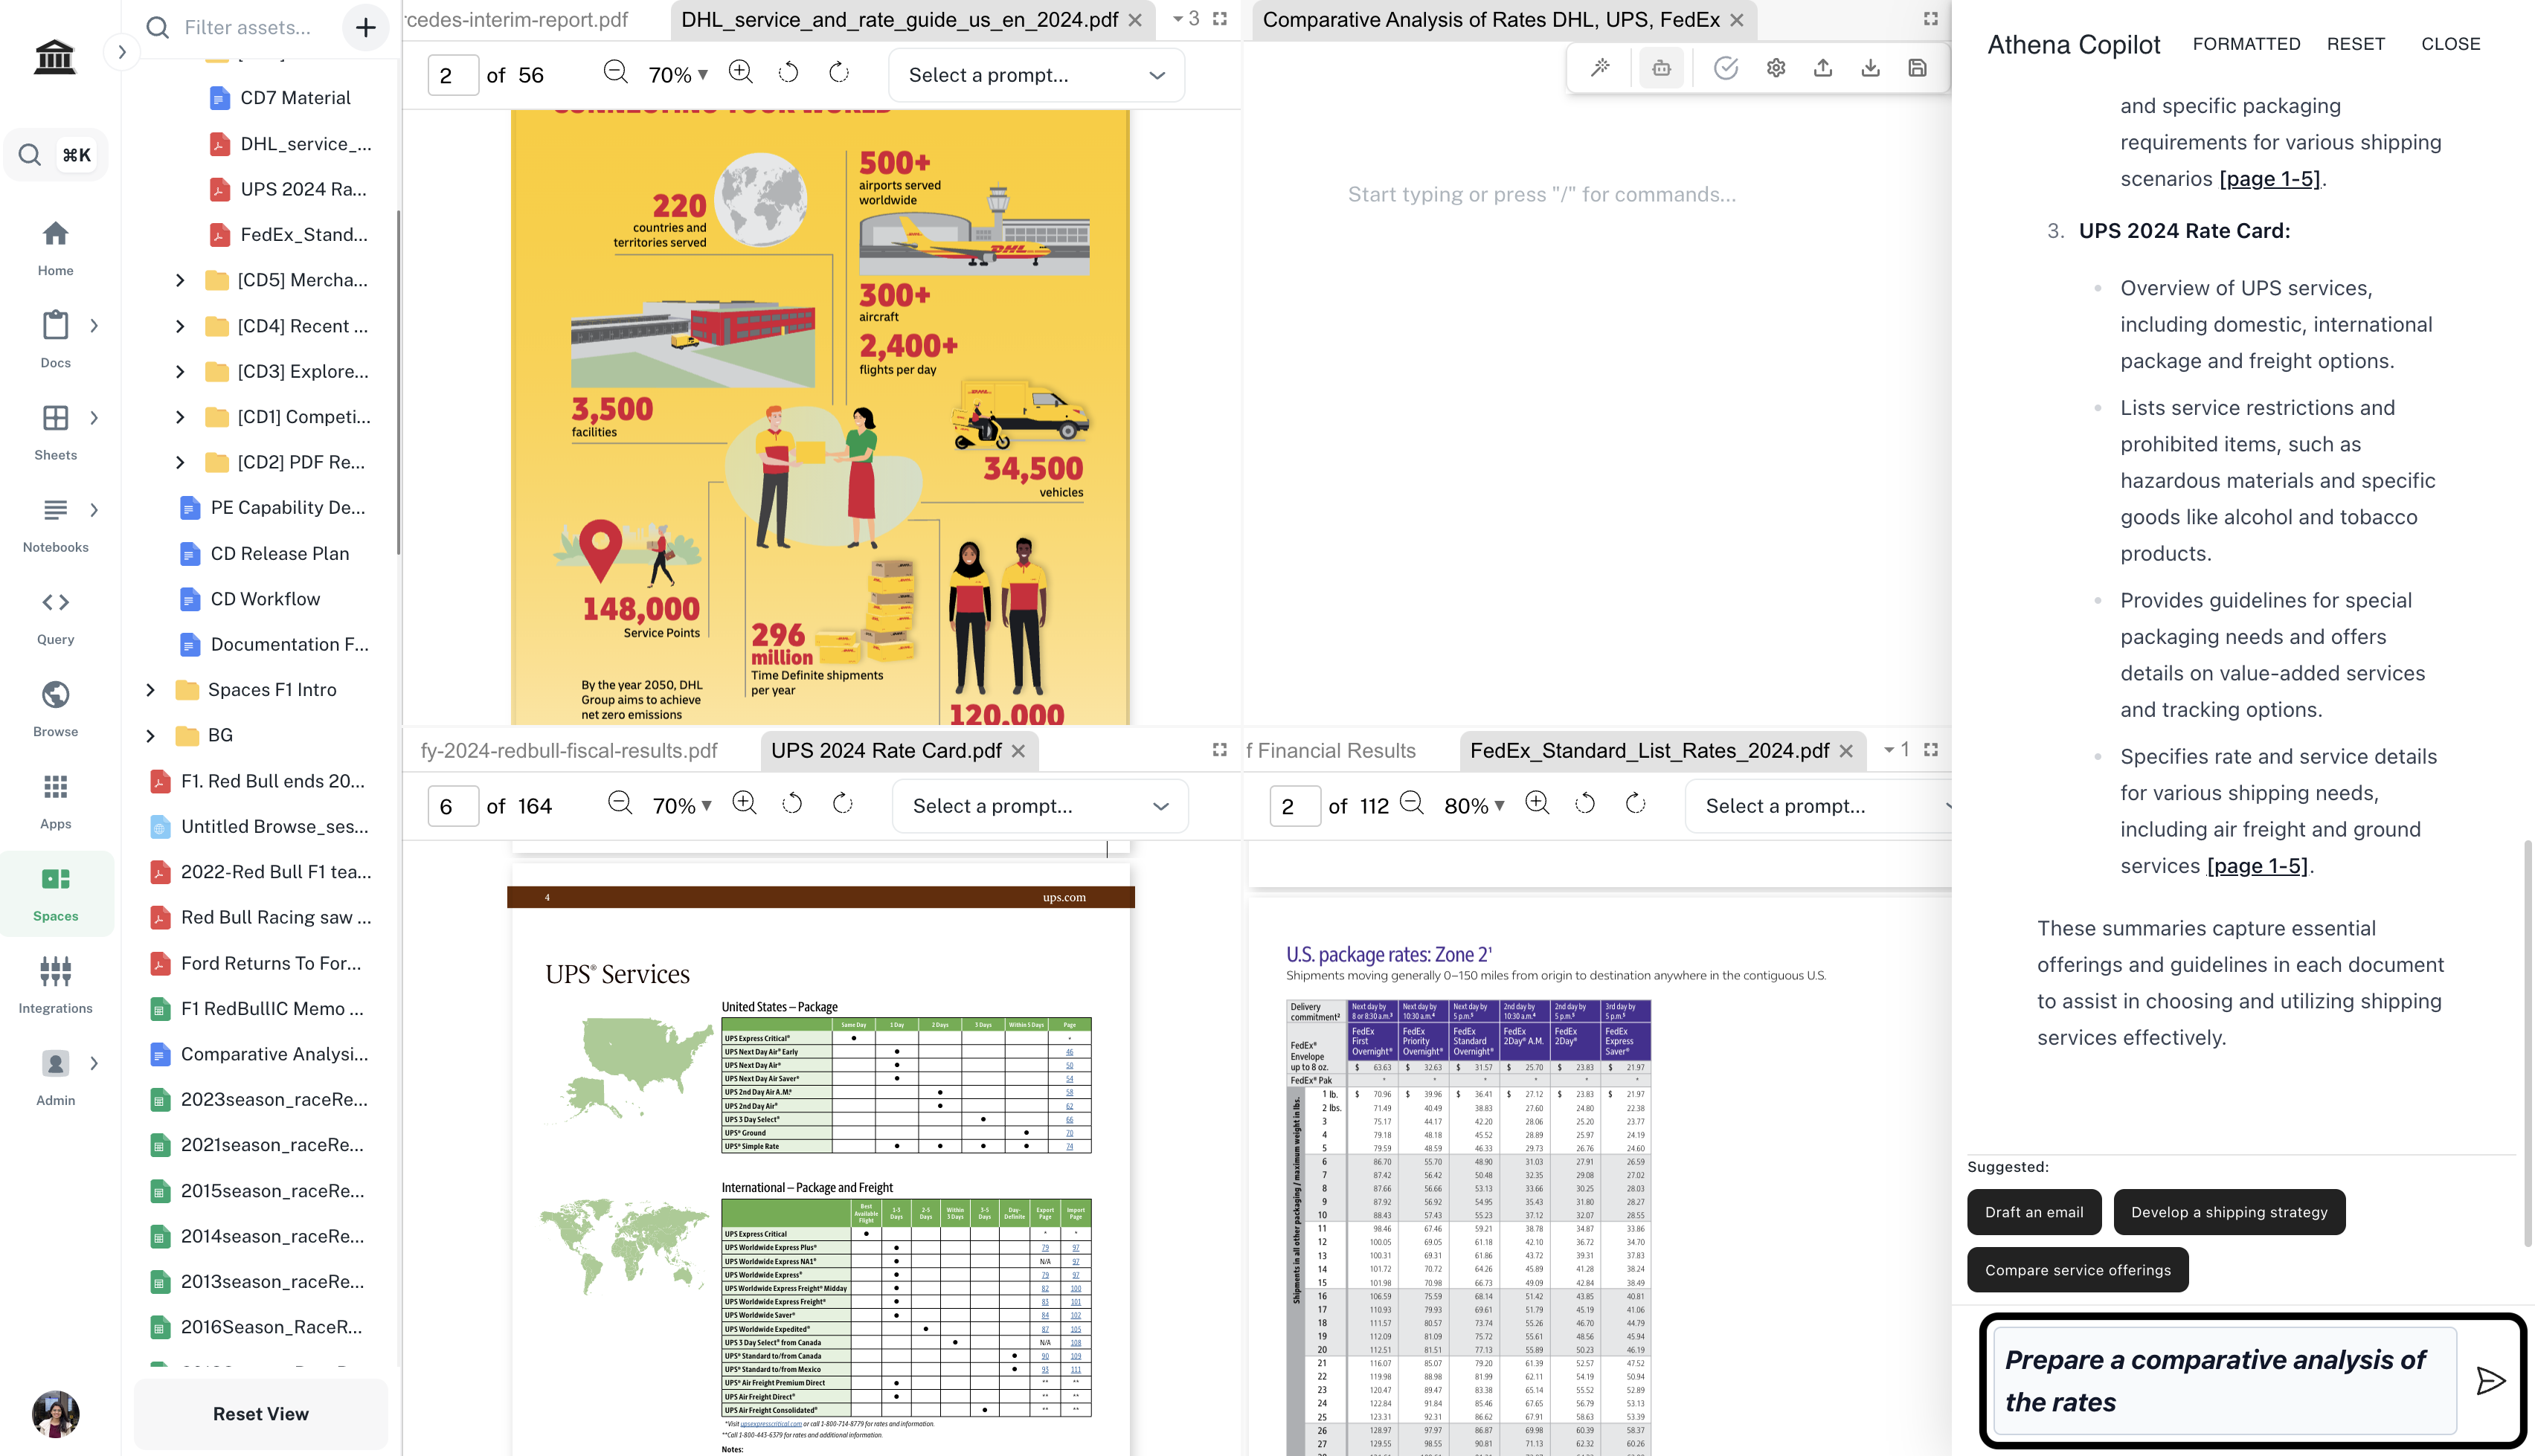Open Sheets from the sidebar

tap(55, 432)
